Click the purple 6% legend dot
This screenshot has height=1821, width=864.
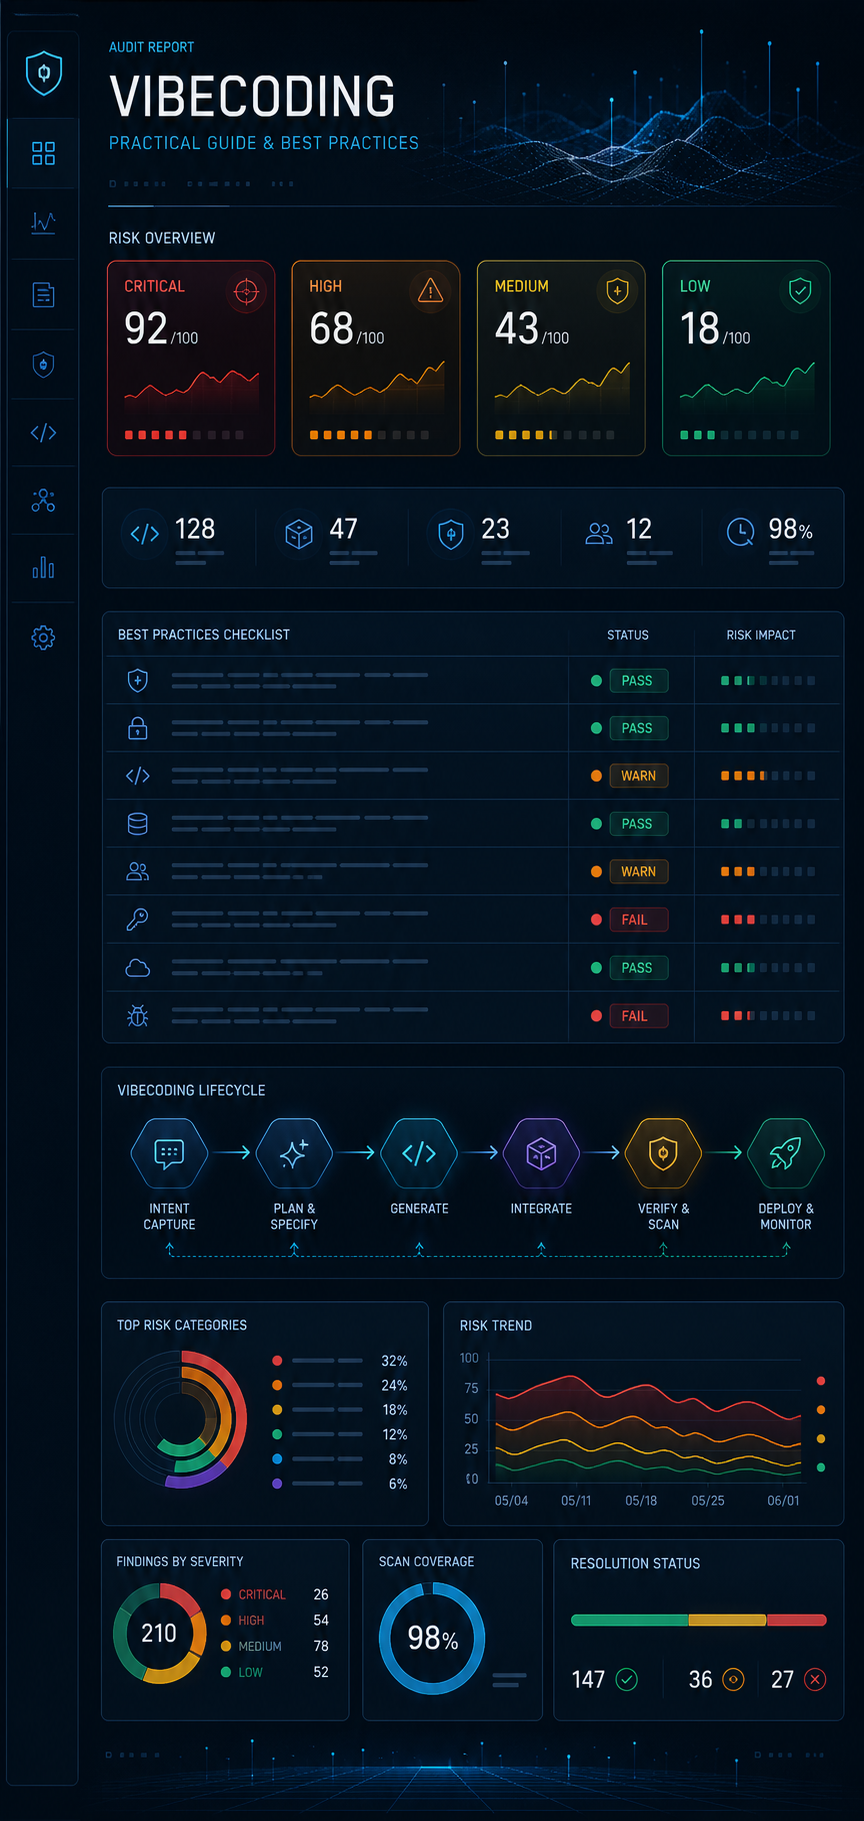[277, 1484]
